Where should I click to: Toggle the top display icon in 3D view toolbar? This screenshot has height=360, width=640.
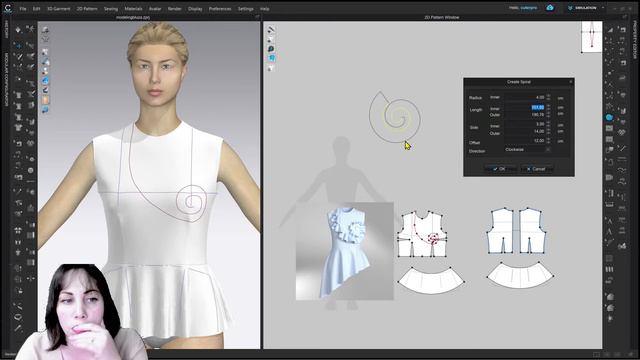45,30
